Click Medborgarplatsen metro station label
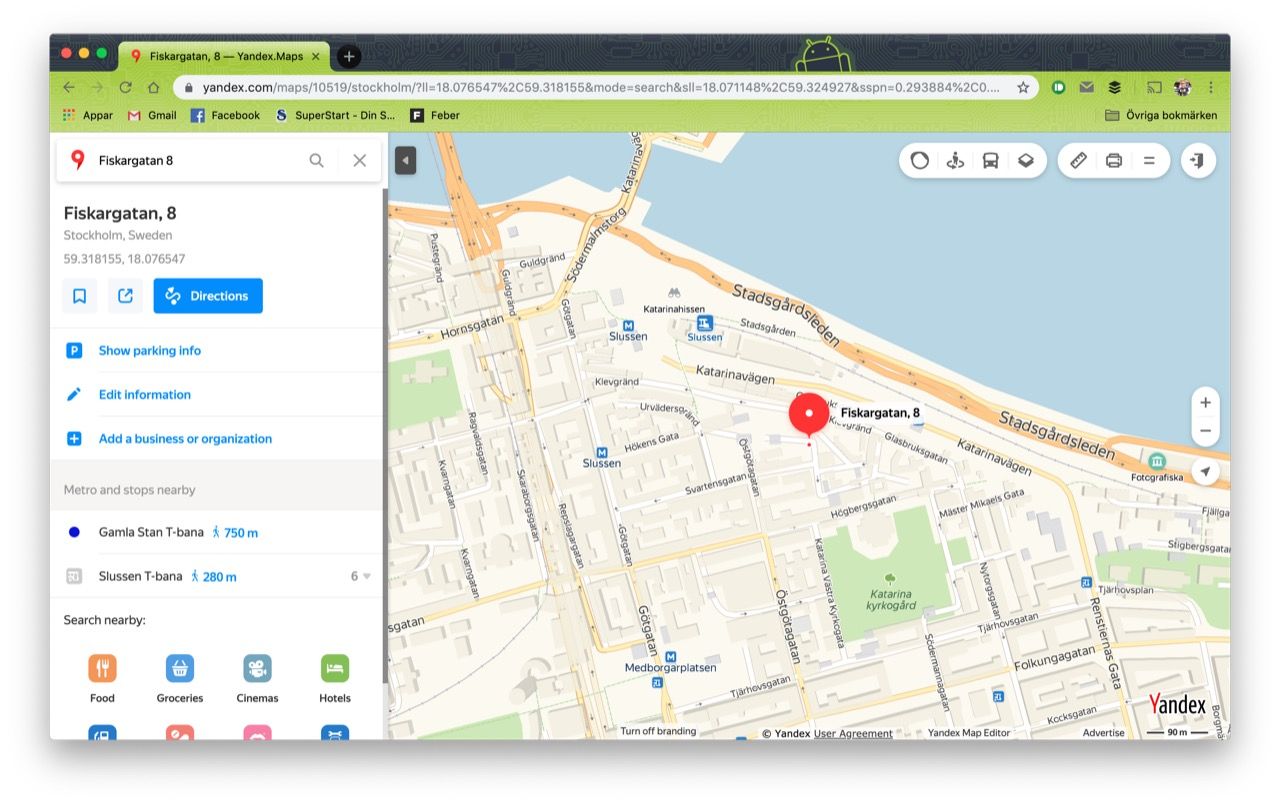The width and height of the screenshot is (1280, 805). coord(670,667)
